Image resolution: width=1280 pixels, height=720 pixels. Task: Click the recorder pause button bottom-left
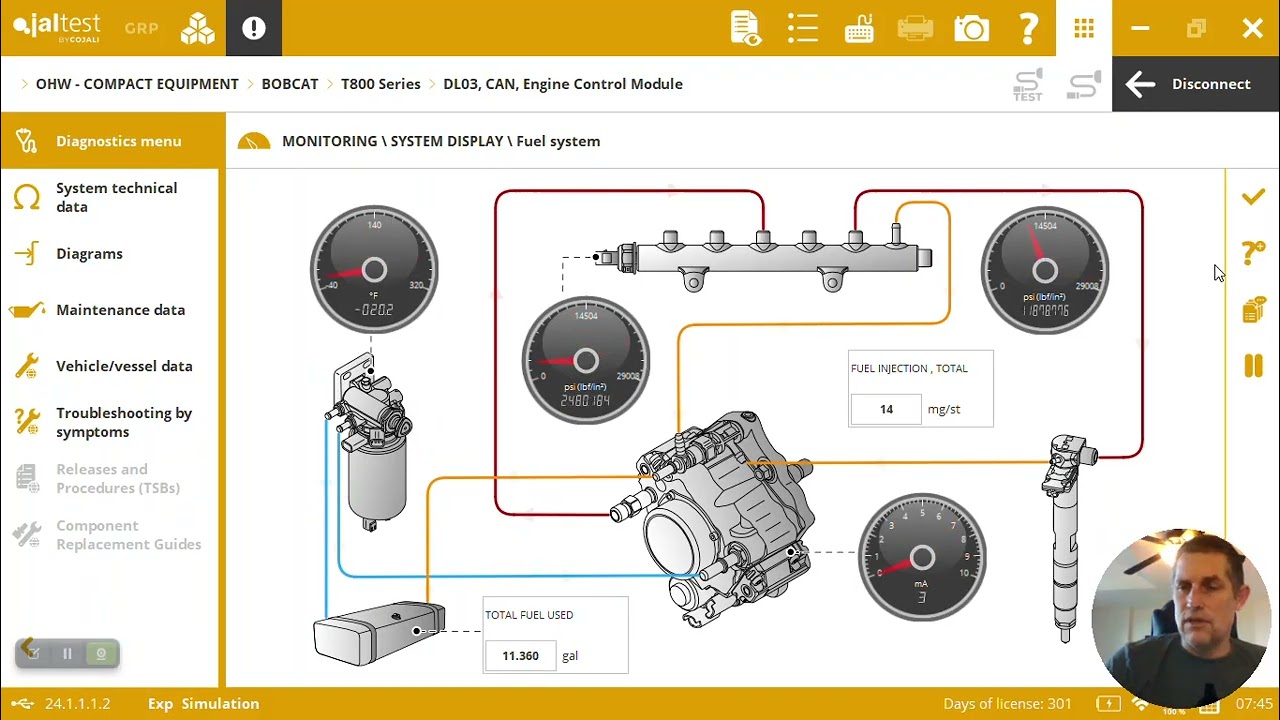coord(67,654)
